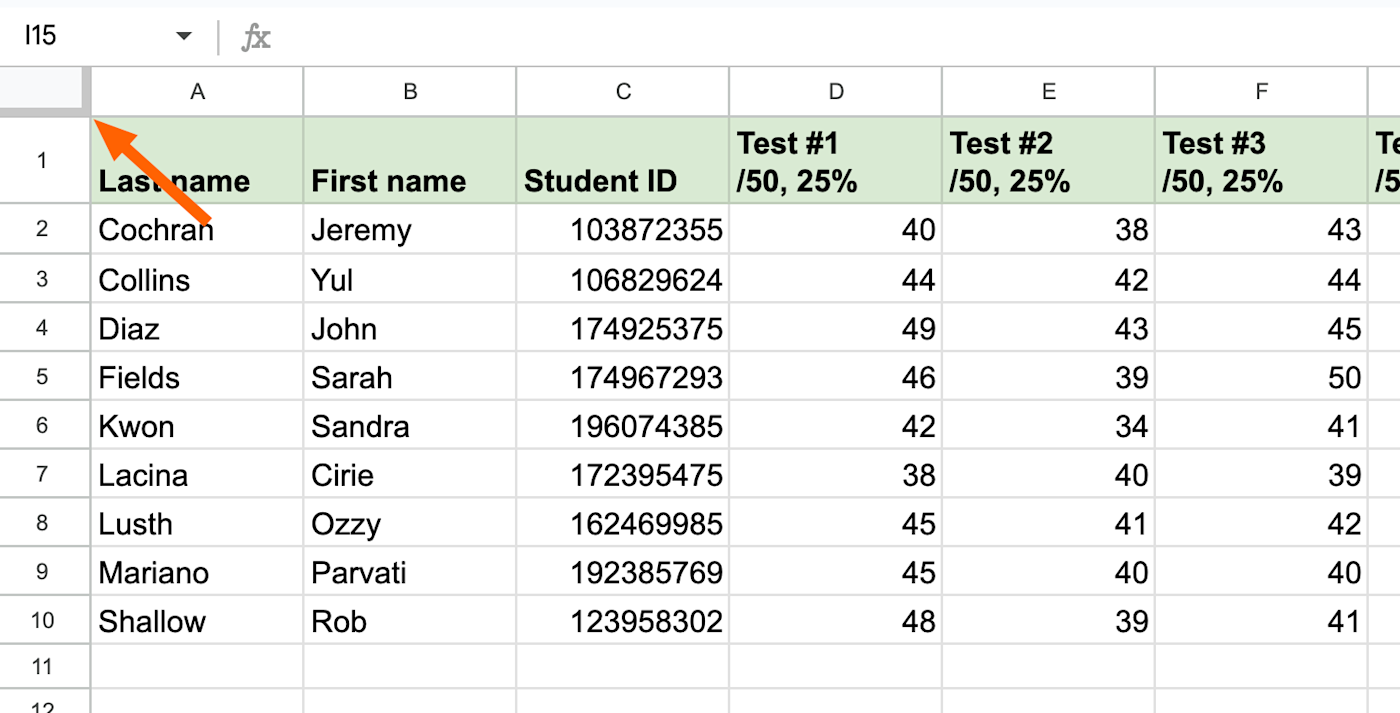Select column C header
This screenshot has height=713, width=1400.
pos(623,92)
